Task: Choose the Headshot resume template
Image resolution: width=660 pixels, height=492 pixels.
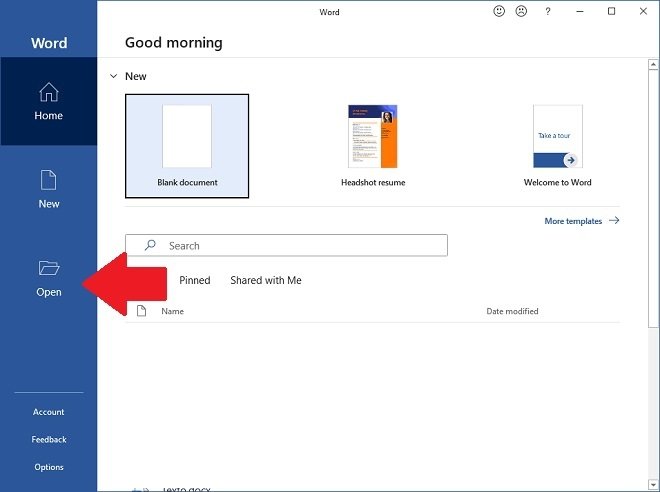Action: 373,146
